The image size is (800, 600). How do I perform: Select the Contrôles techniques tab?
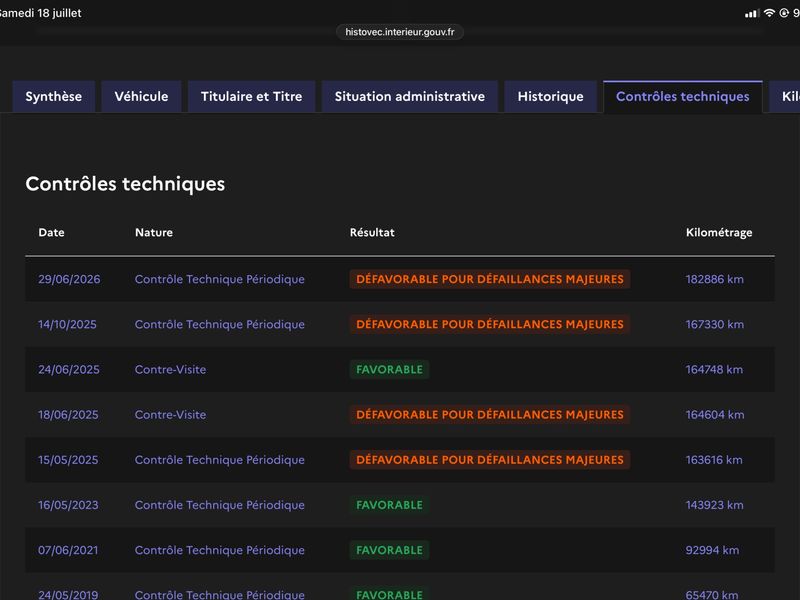click(683, 96)
